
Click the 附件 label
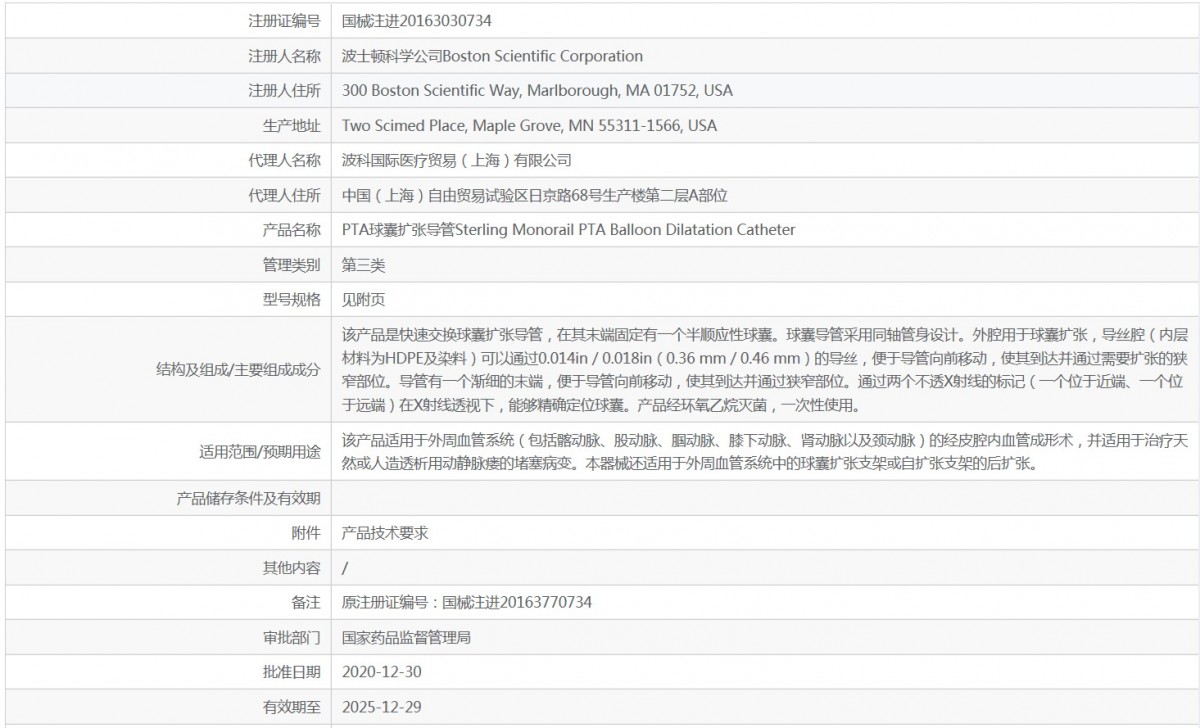306,533
